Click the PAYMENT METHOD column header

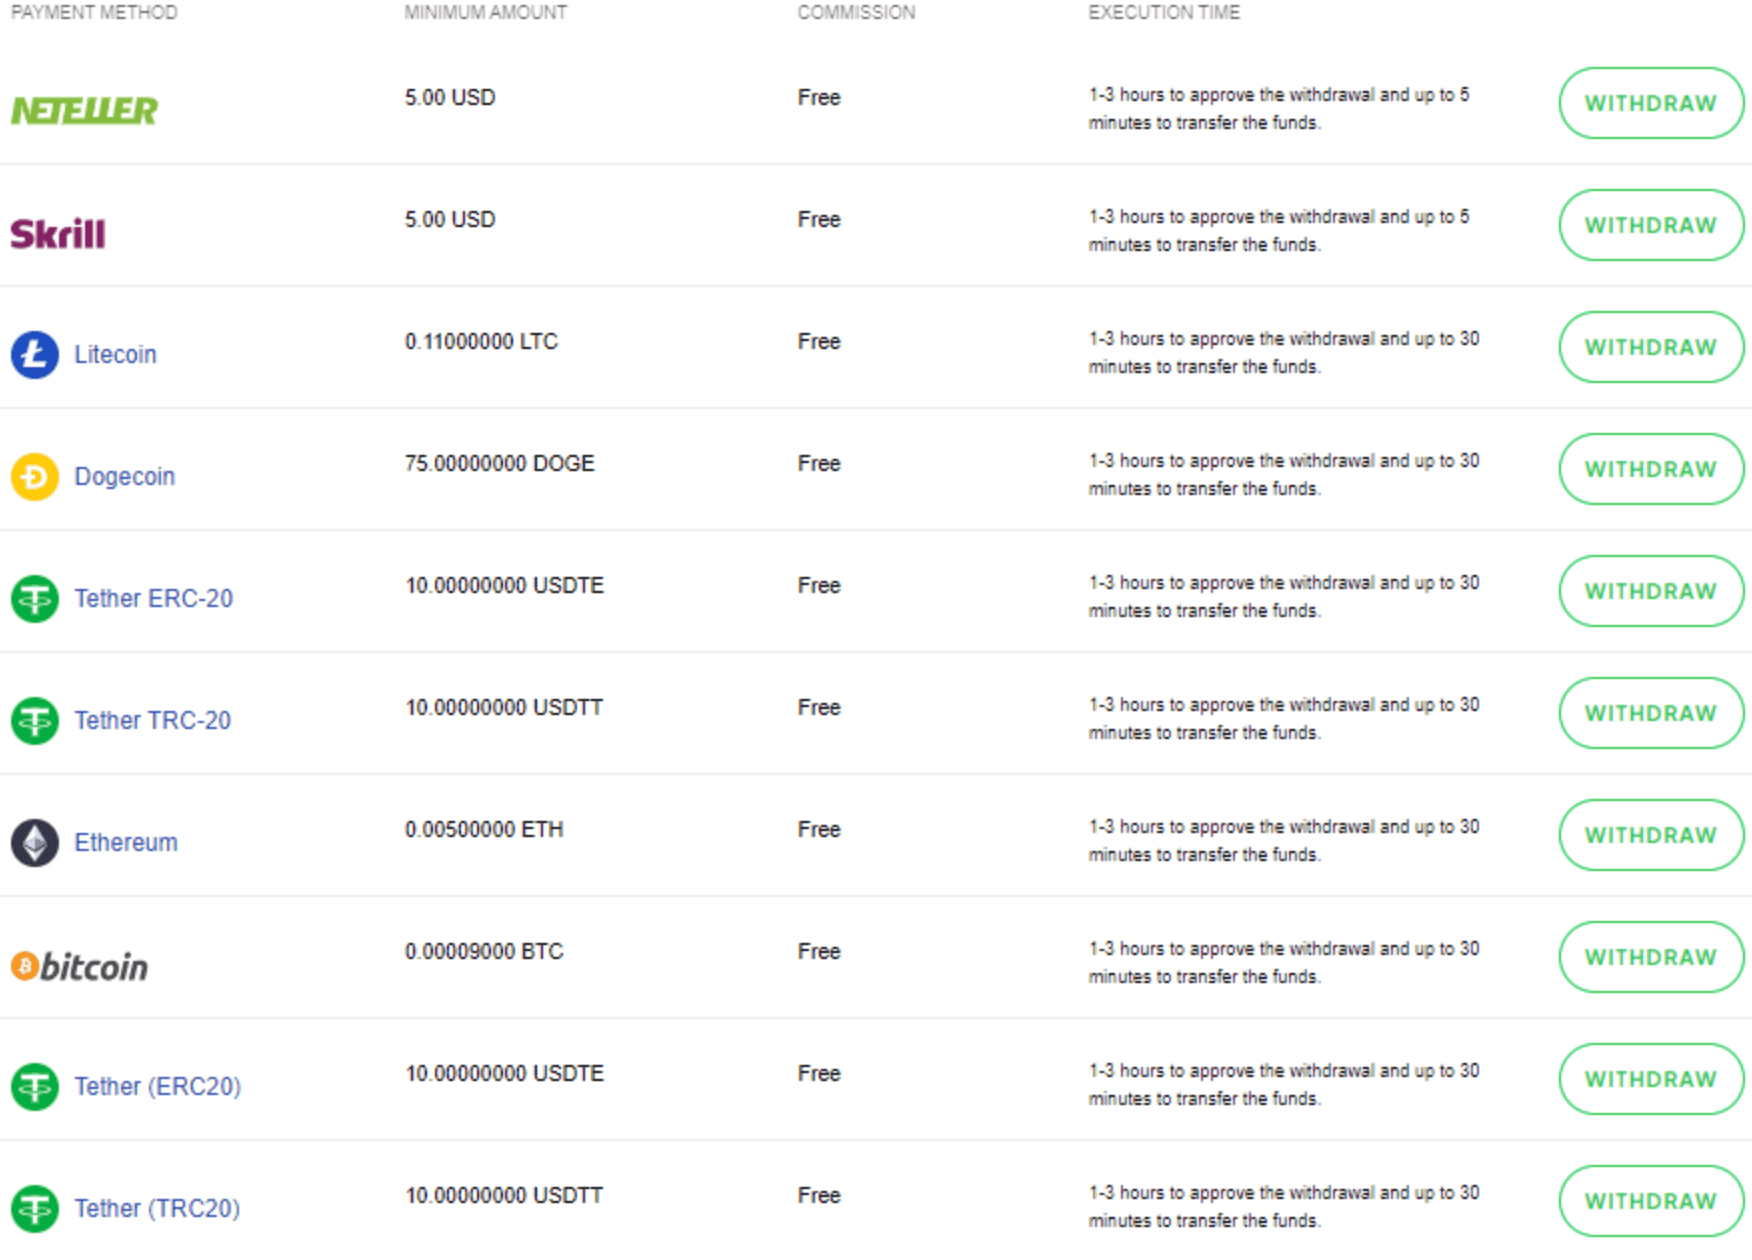[x=93, y=13]
